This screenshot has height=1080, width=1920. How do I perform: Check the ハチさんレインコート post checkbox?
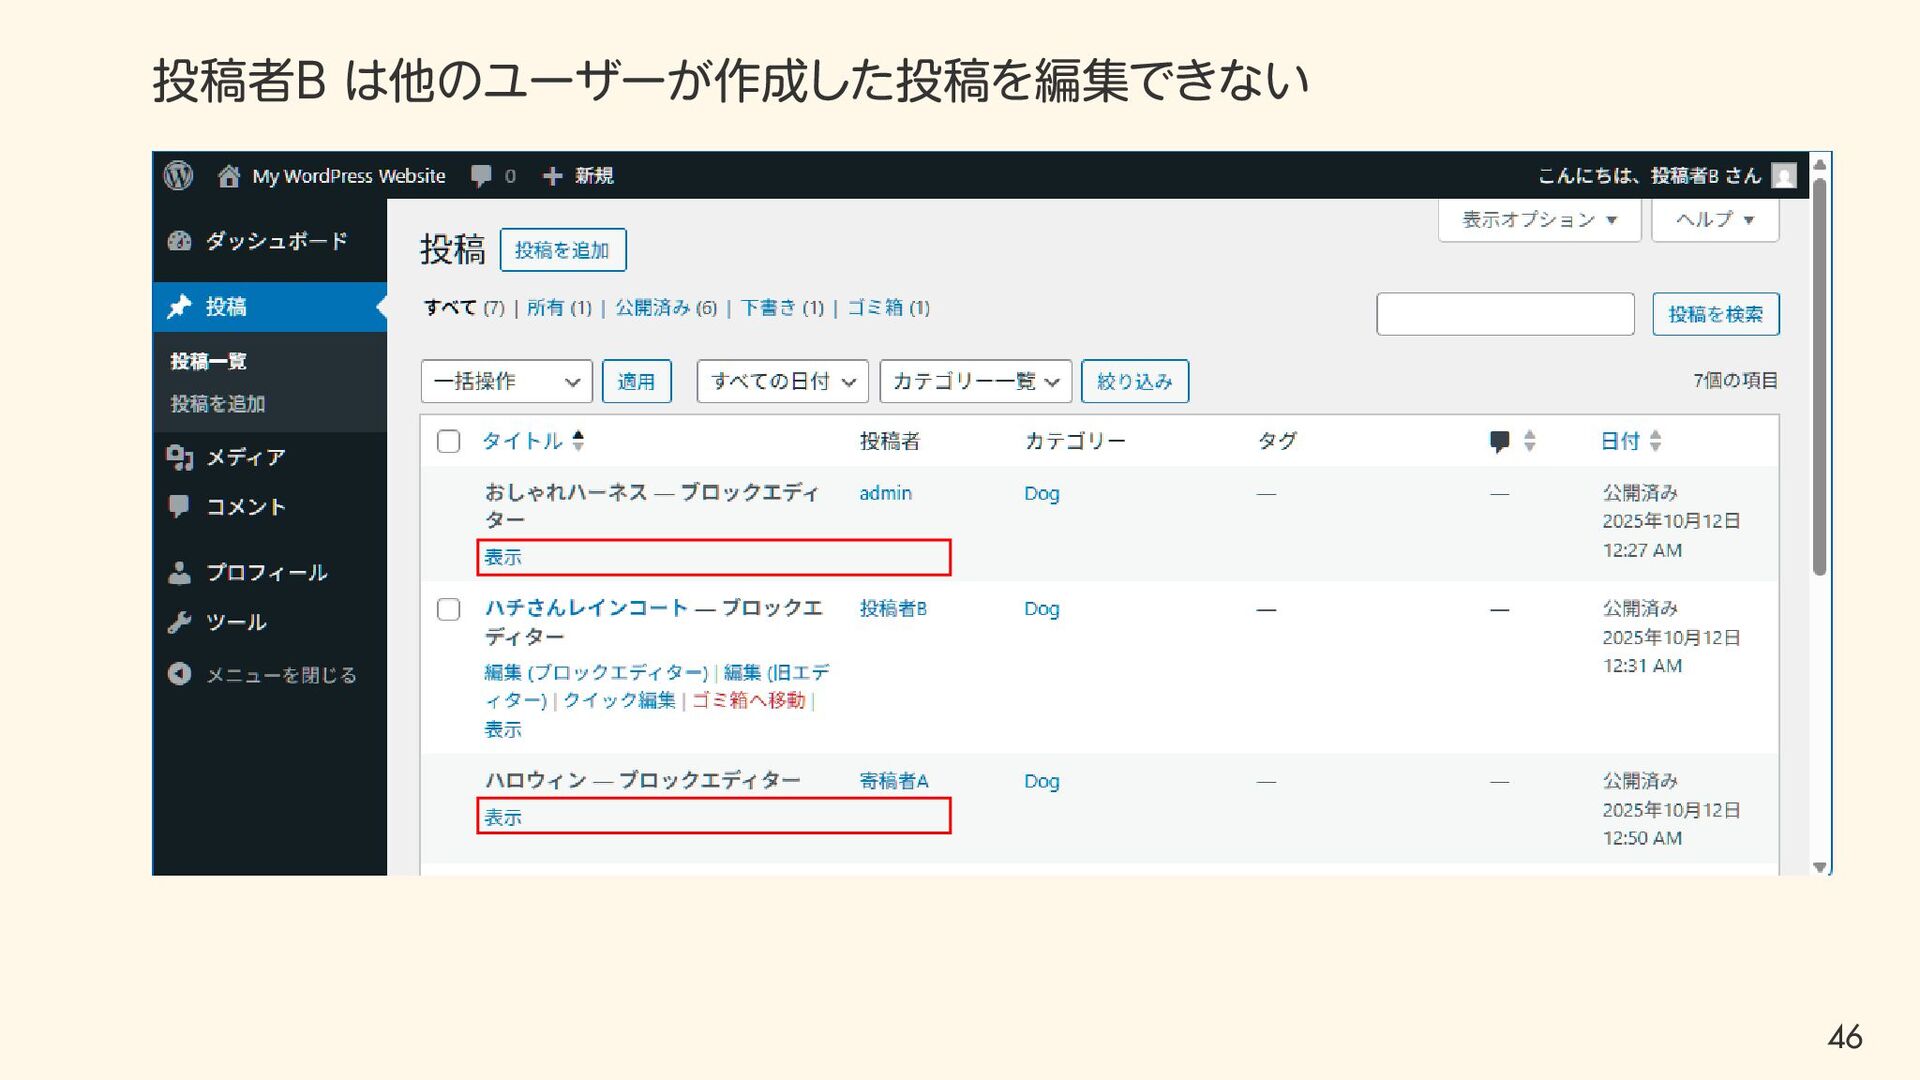449,609
